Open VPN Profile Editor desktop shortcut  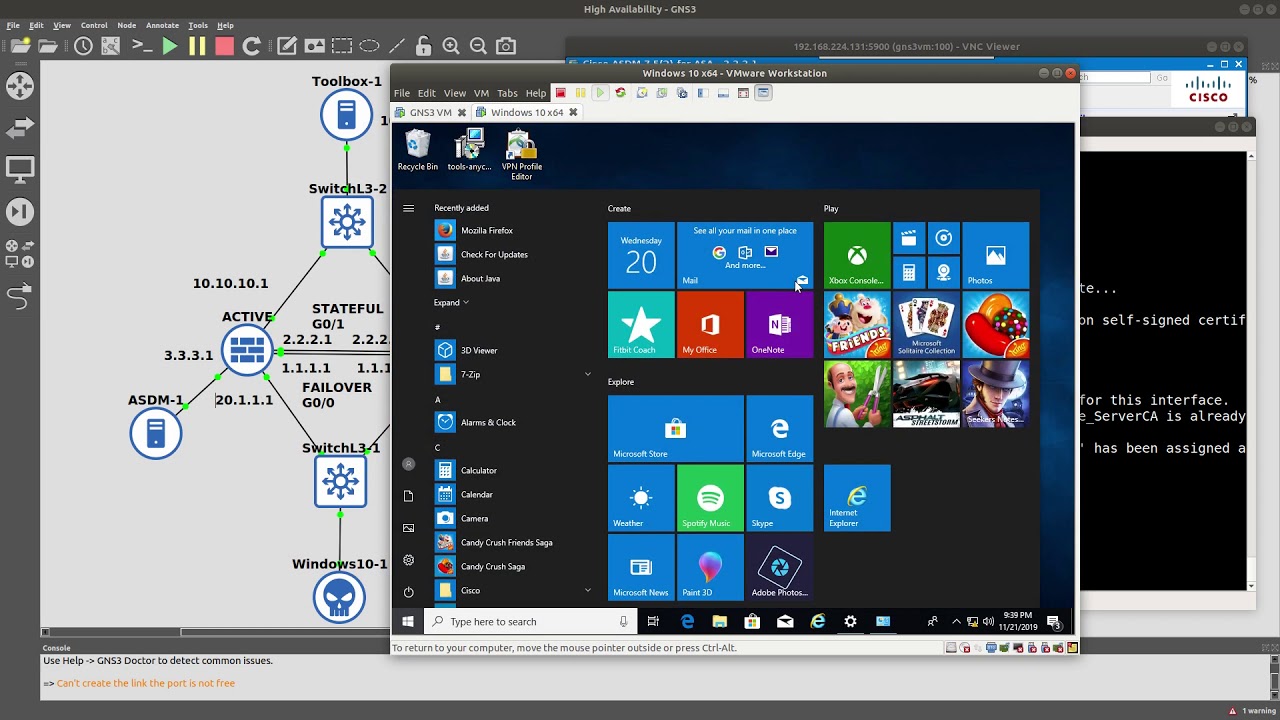pyautogui.click(x=521, y=155)
